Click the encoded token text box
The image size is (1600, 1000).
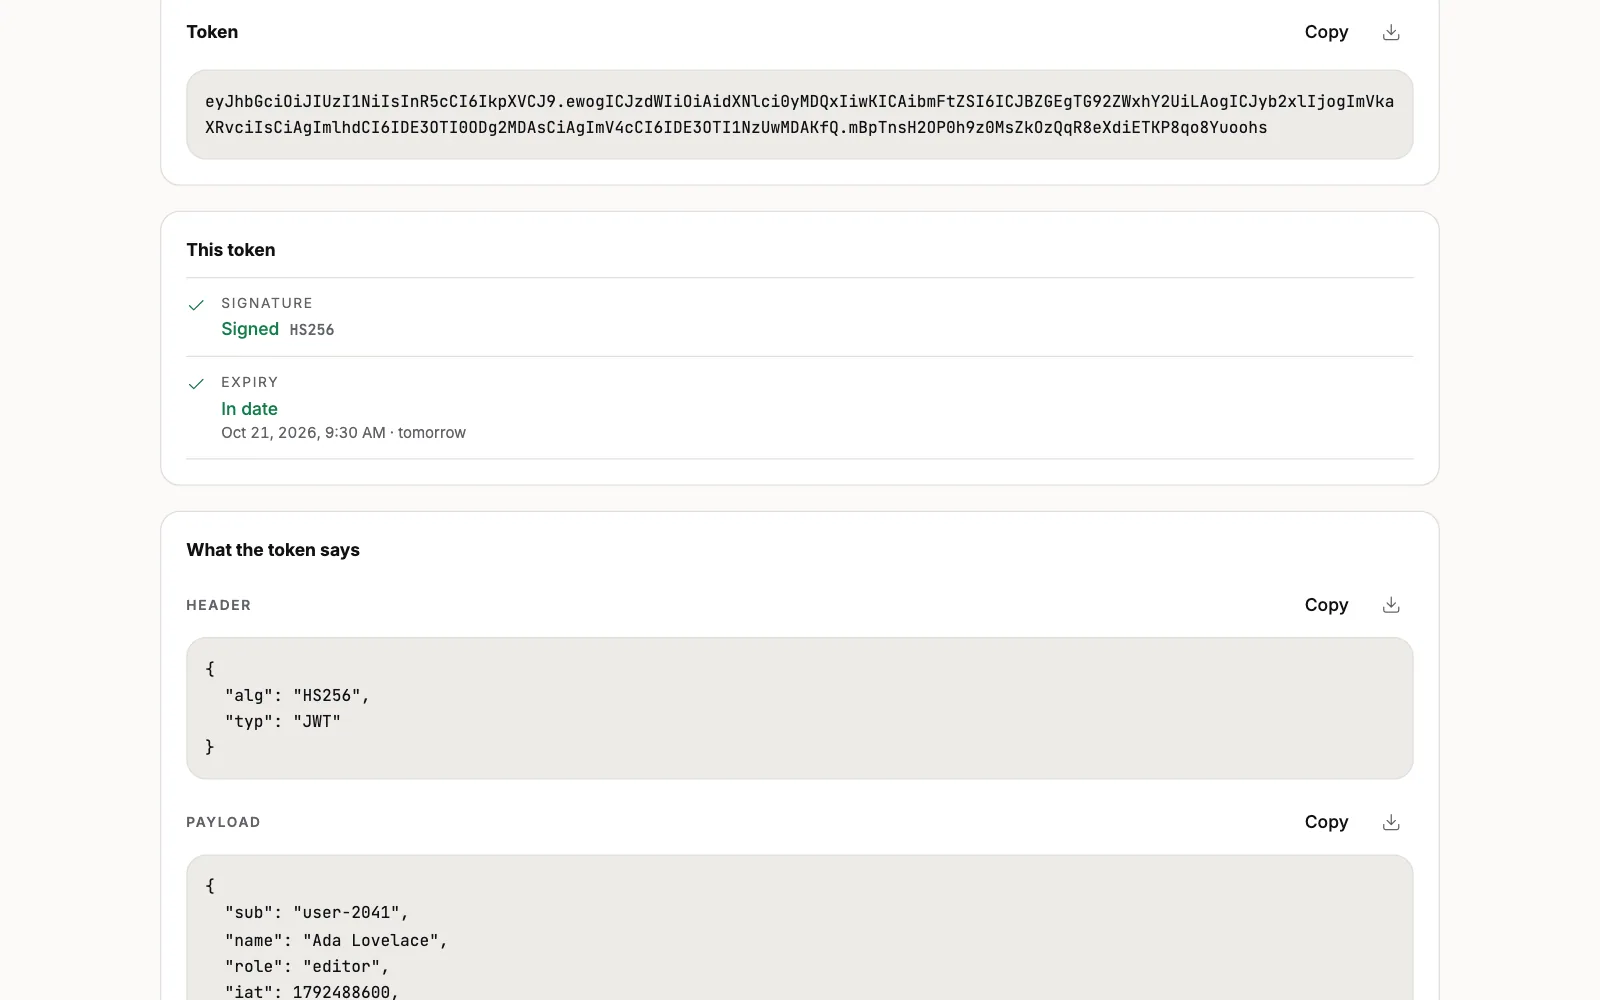[x=800, y=114]
